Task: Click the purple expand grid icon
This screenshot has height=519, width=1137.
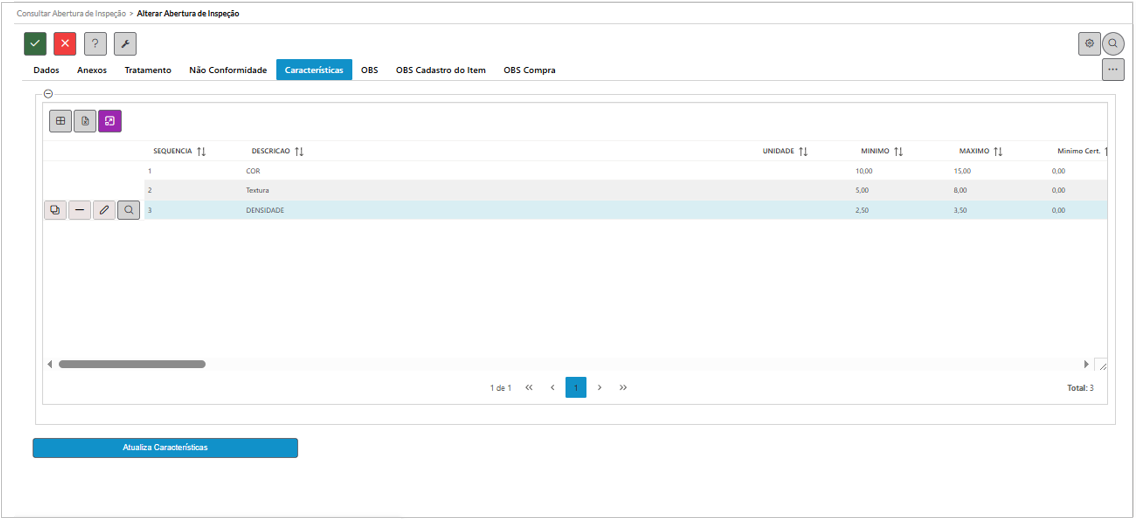Action: 110,121
